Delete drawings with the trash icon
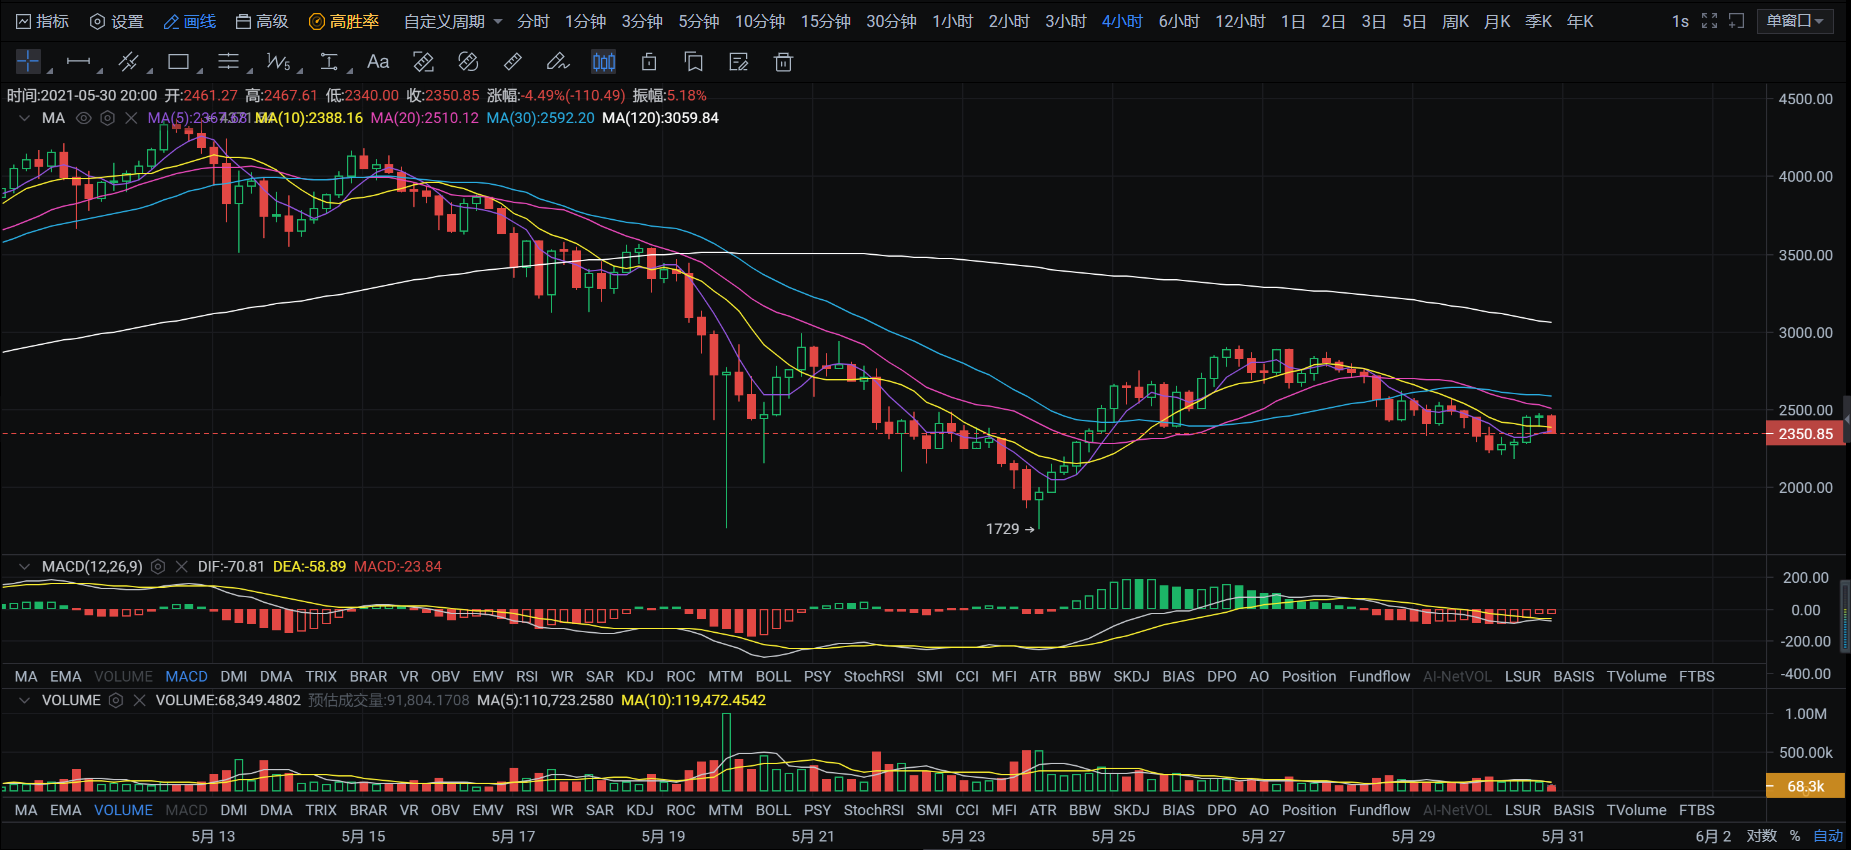This screenshot has height=850, width=1851. [784, 62]
